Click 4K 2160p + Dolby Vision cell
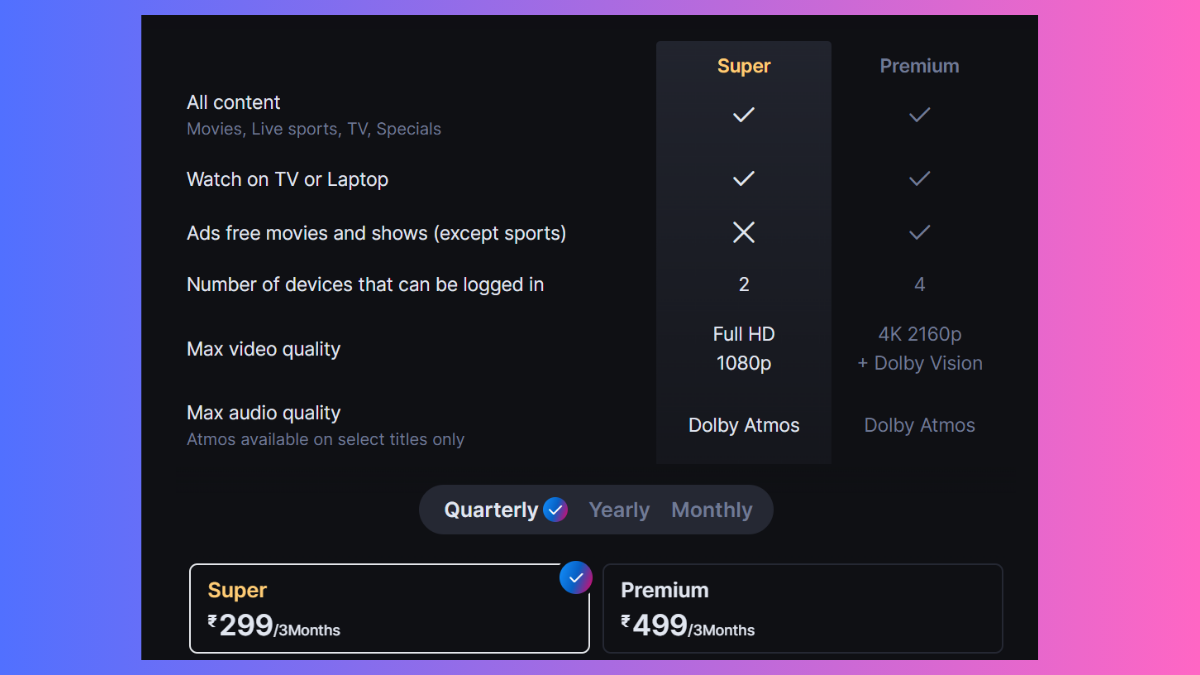The image size is (1200, 675). pyautogui.click(x=919, y=349)
